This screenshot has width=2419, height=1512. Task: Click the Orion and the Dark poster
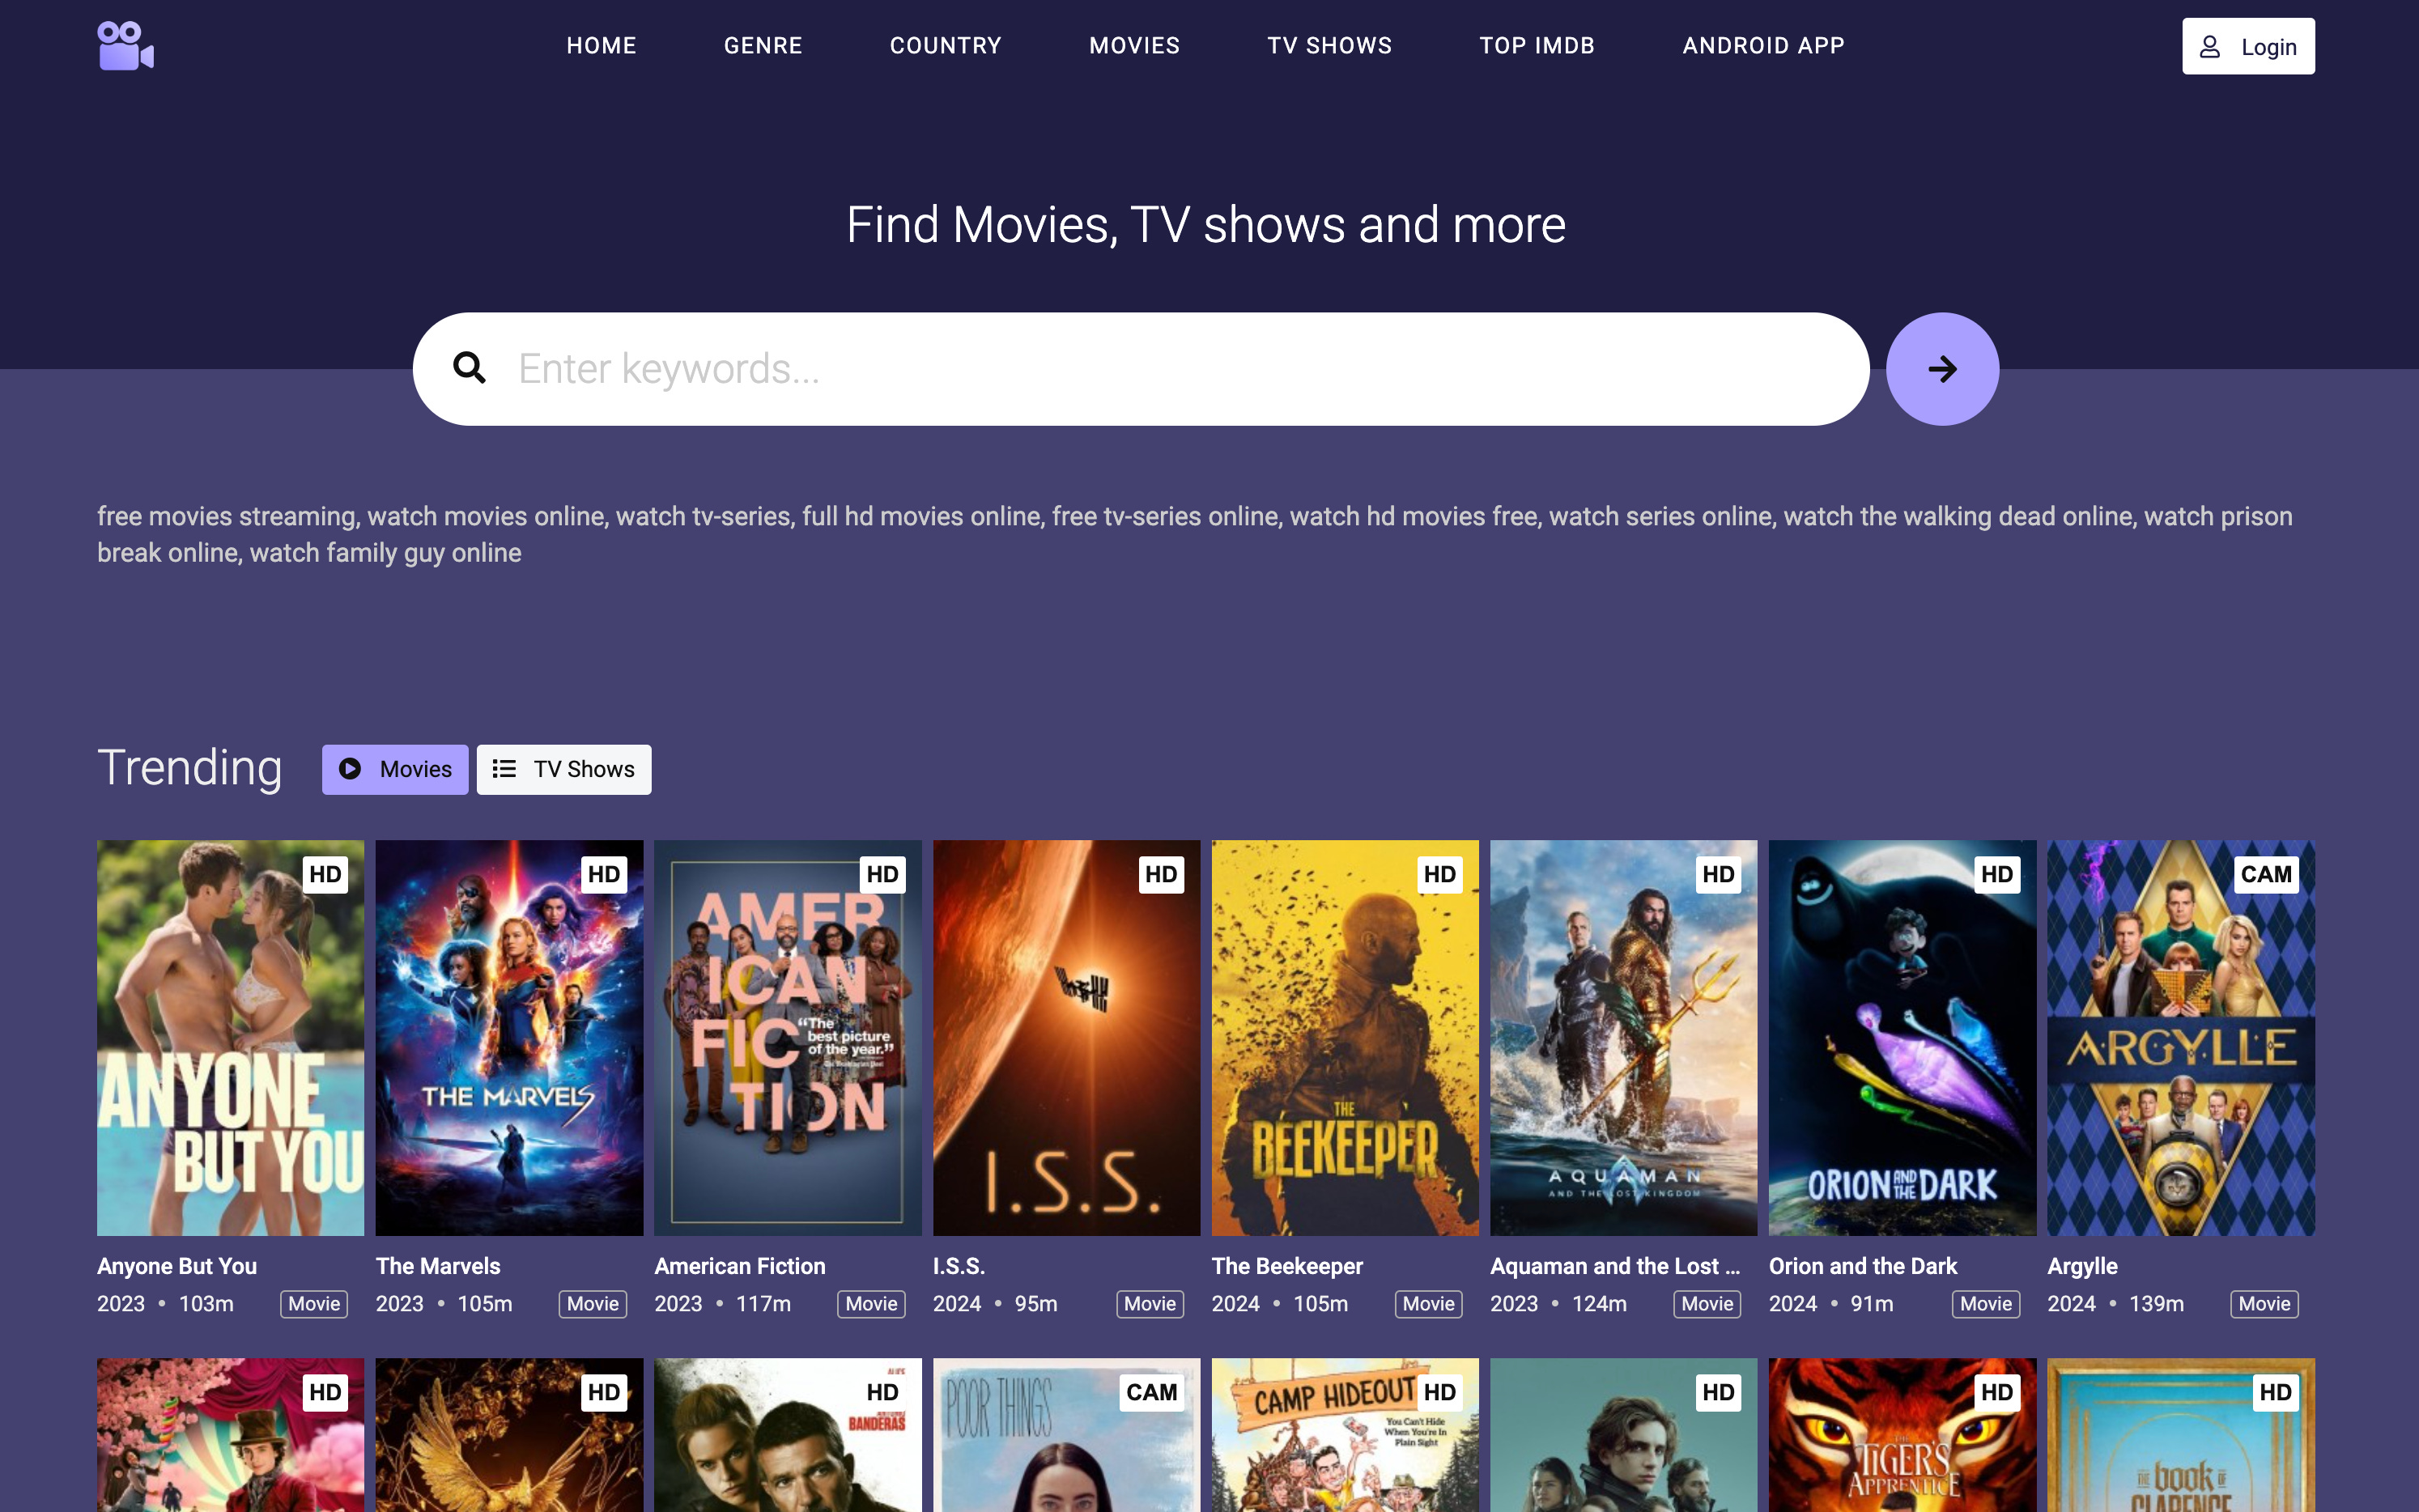[1902, 1038]
